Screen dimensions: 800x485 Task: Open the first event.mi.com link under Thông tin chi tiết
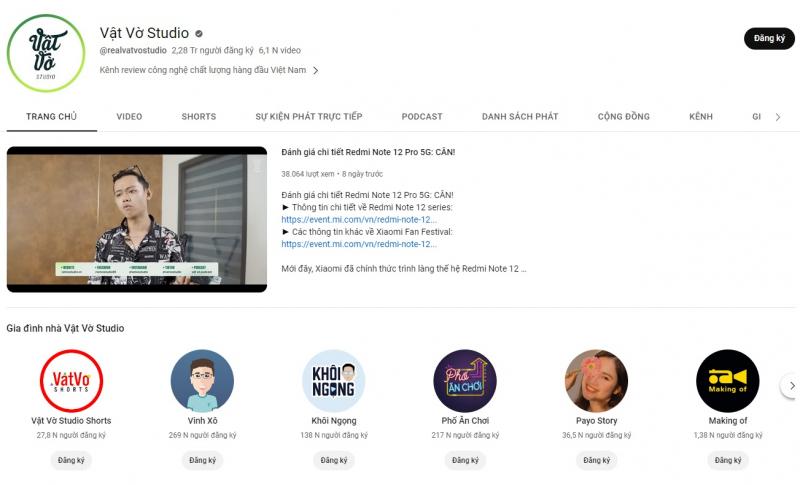[x=359, y=220]
